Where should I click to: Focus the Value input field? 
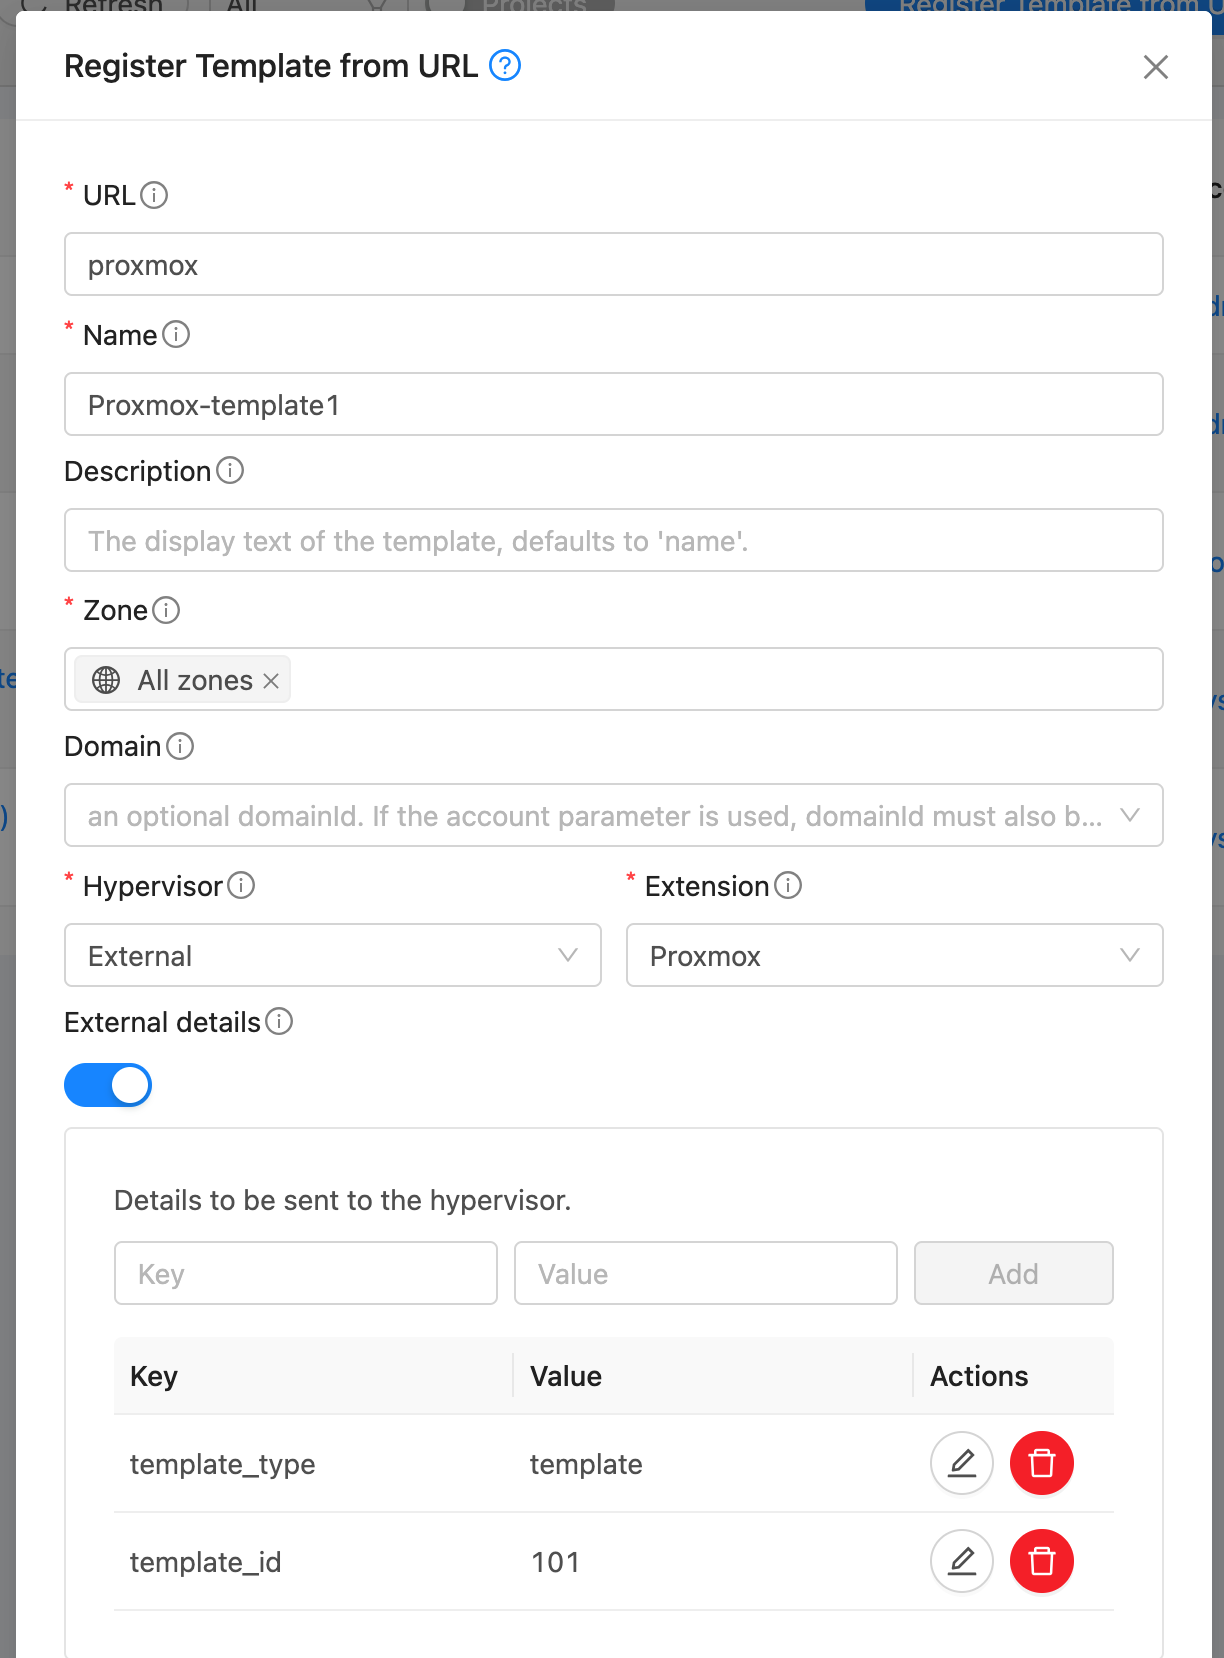click(x=705, y=1273)
